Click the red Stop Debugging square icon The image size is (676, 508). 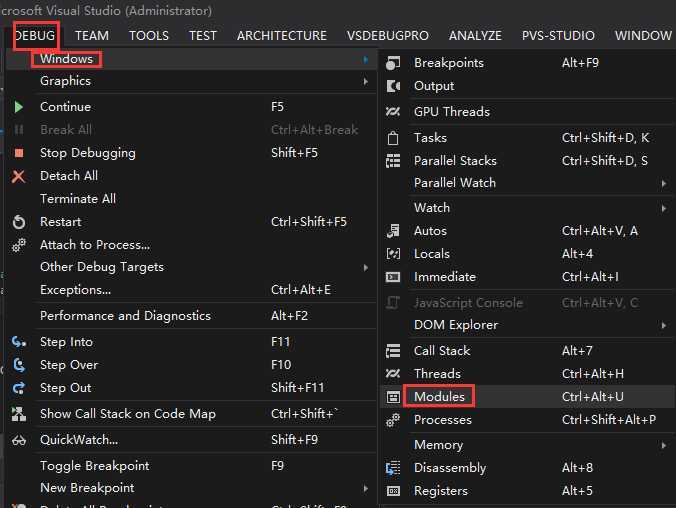click(19, 153)
